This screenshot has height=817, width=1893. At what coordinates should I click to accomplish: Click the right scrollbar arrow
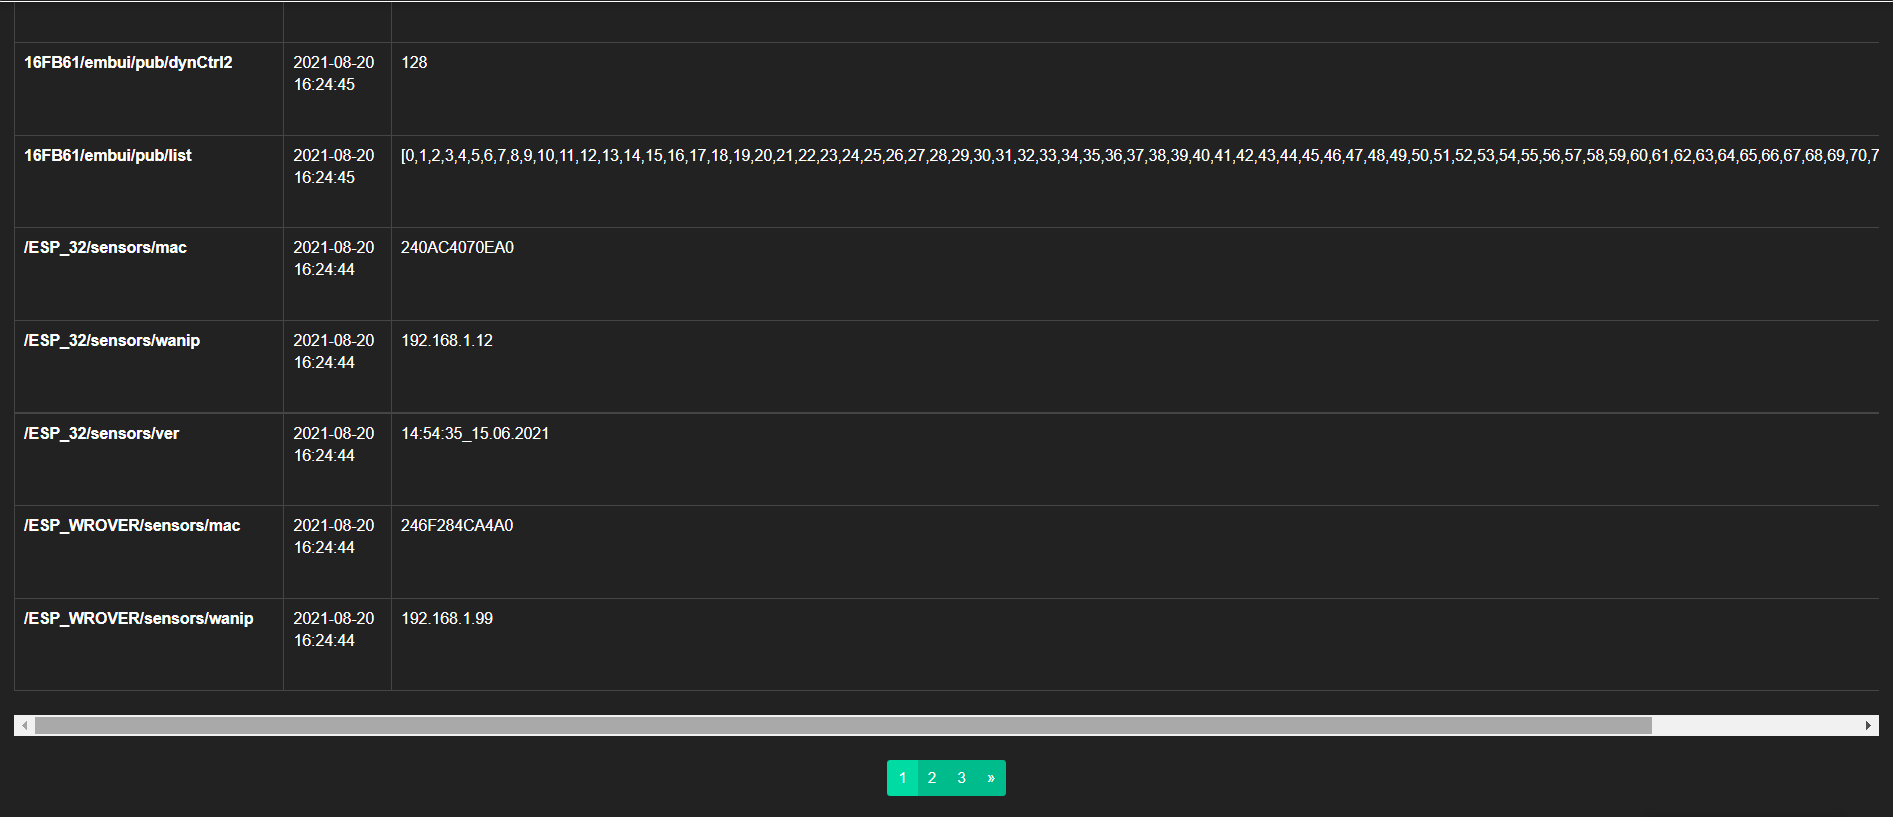[1868, 725]
